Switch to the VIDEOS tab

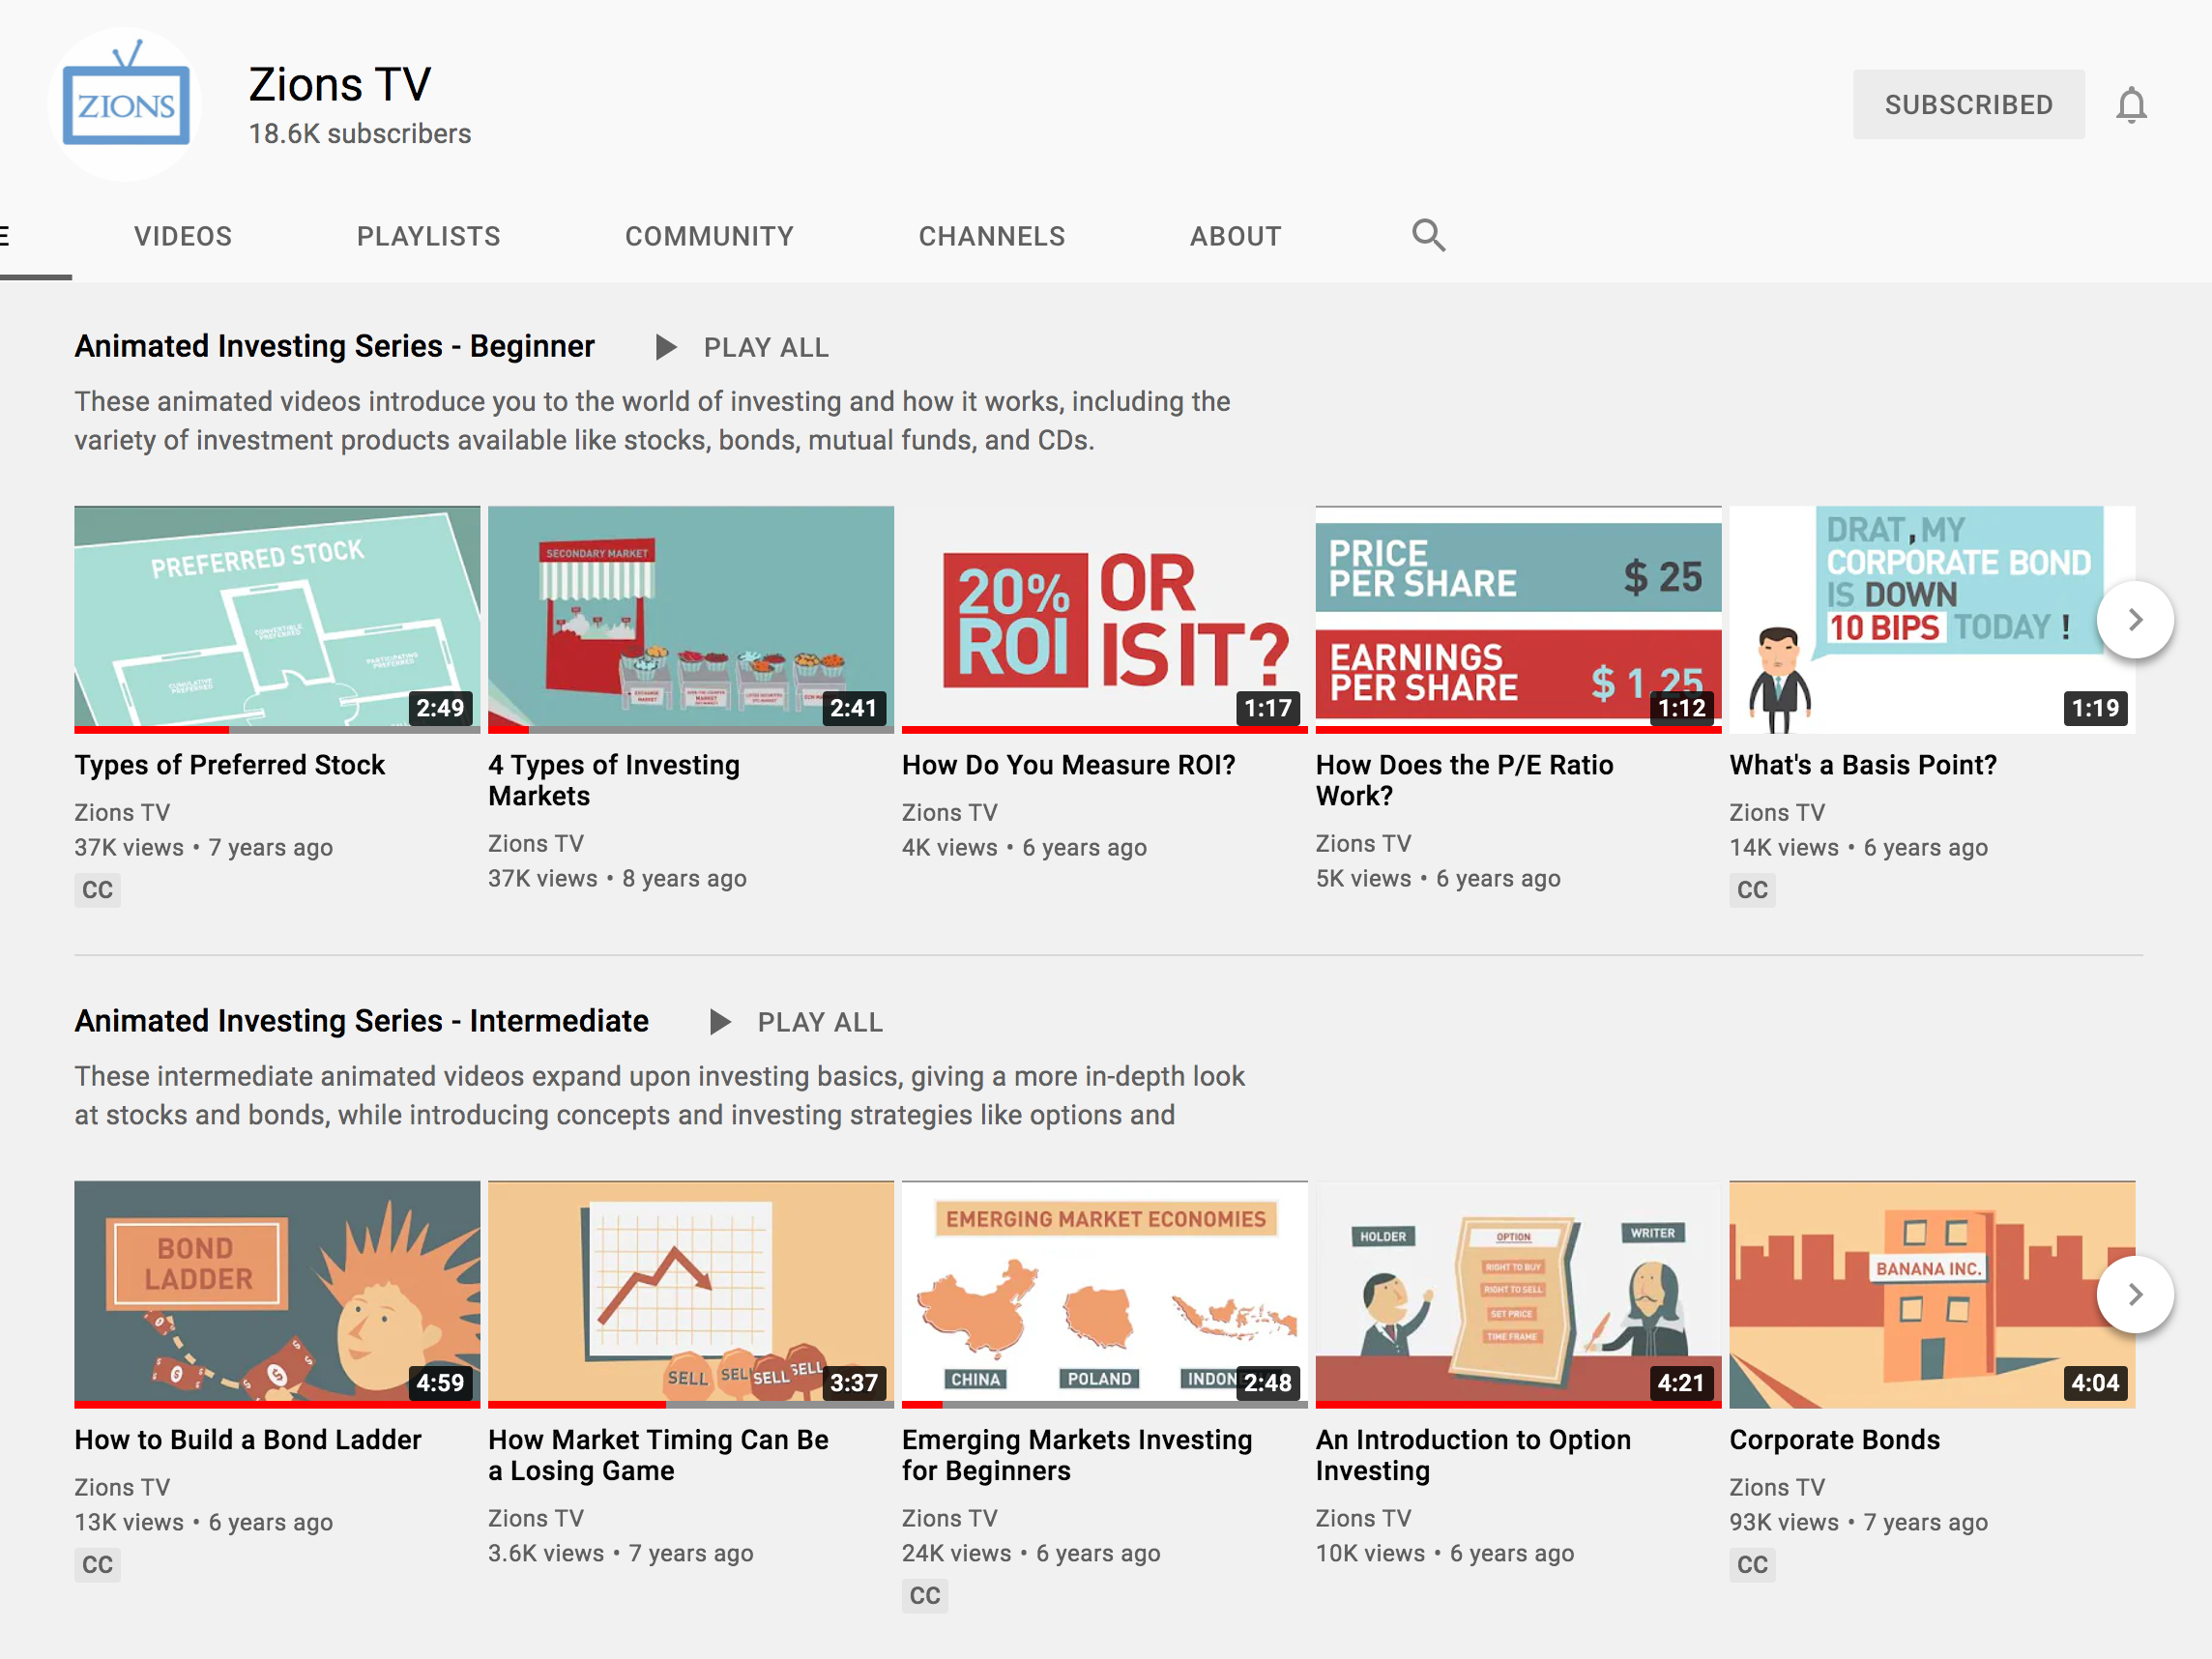(183, 237)
